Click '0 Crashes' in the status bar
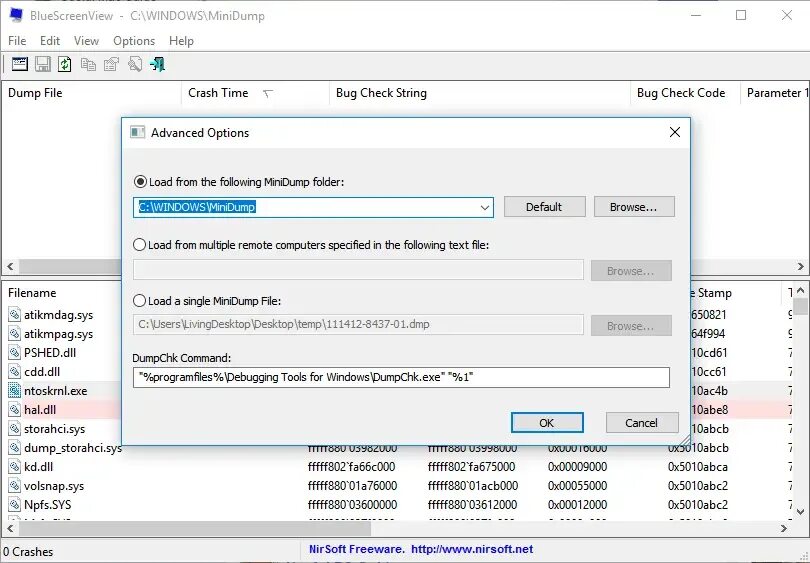 [x=28, y=552]
